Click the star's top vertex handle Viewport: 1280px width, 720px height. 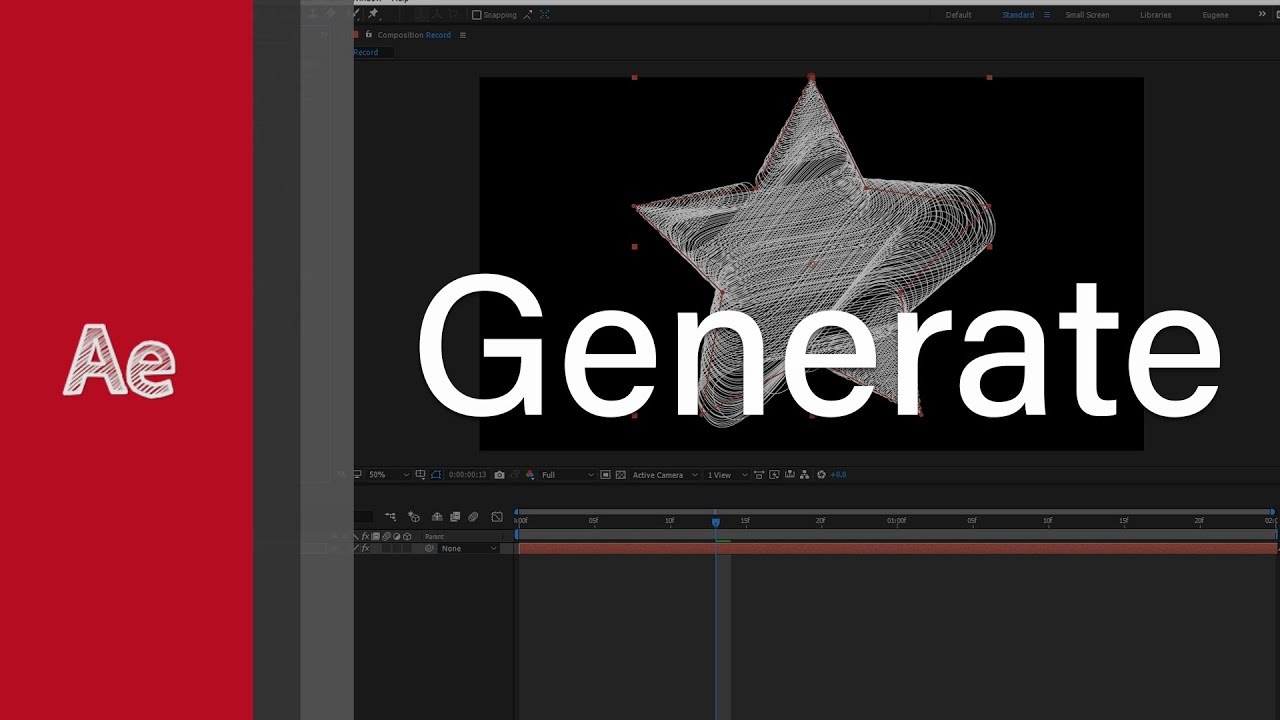[811, 77]
